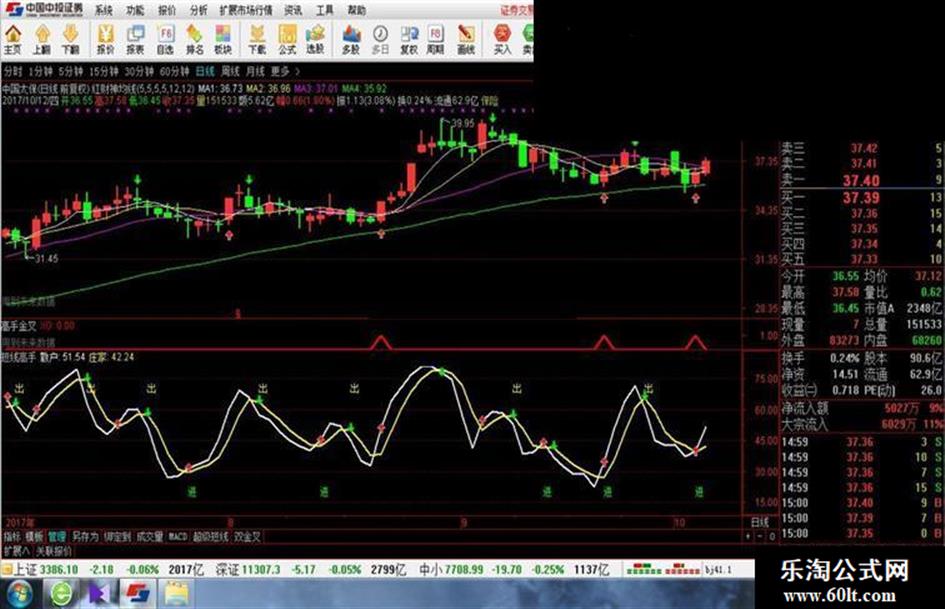Open the 选股 stock picker icon
This screenshot has height=609, width=945.
(315, 40)
